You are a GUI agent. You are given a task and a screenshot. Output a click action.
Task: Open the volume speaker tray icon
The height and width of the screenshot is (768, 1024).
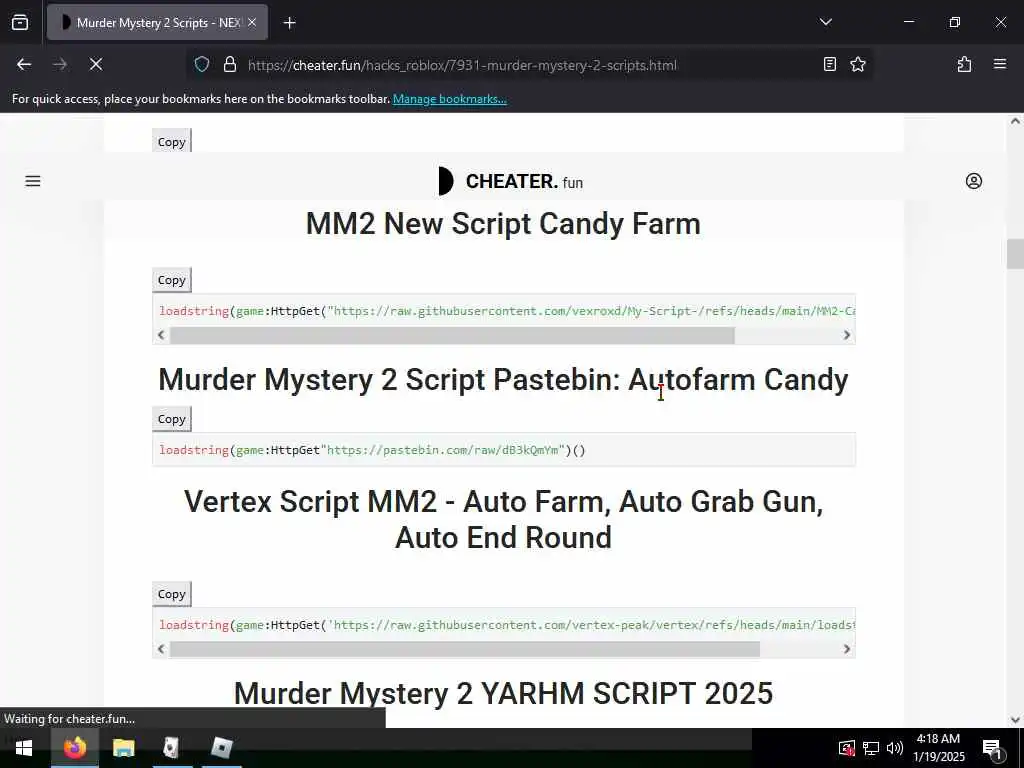pos(895,748)
